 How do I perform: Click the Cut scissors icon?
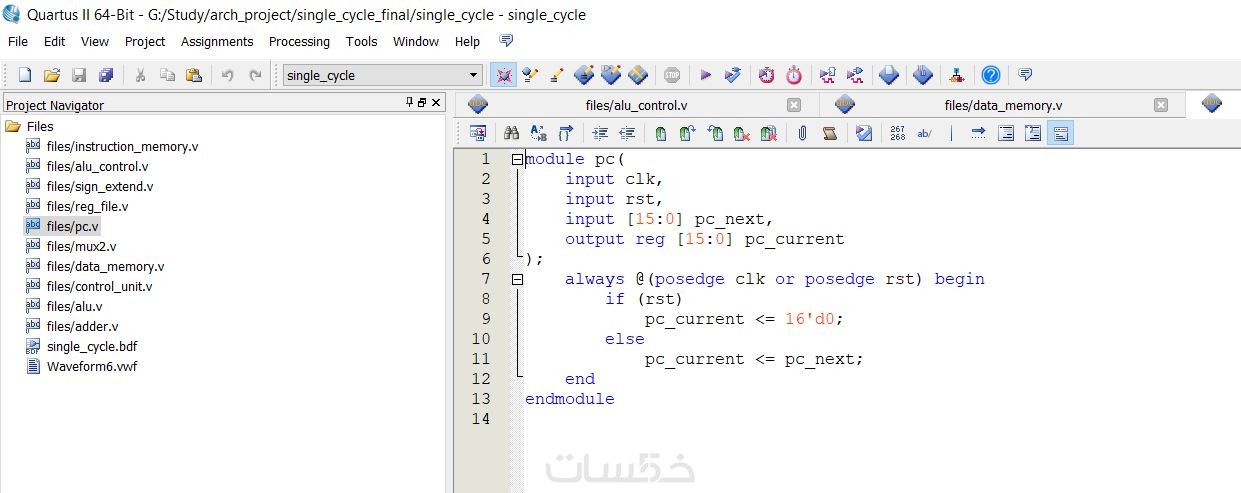tap(141, 75)
